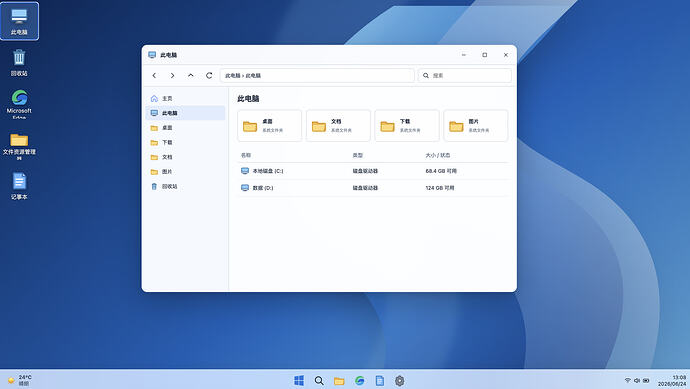Select 本地磁盘 (C:) drive
690x389 pixels.
pos(373,171)
